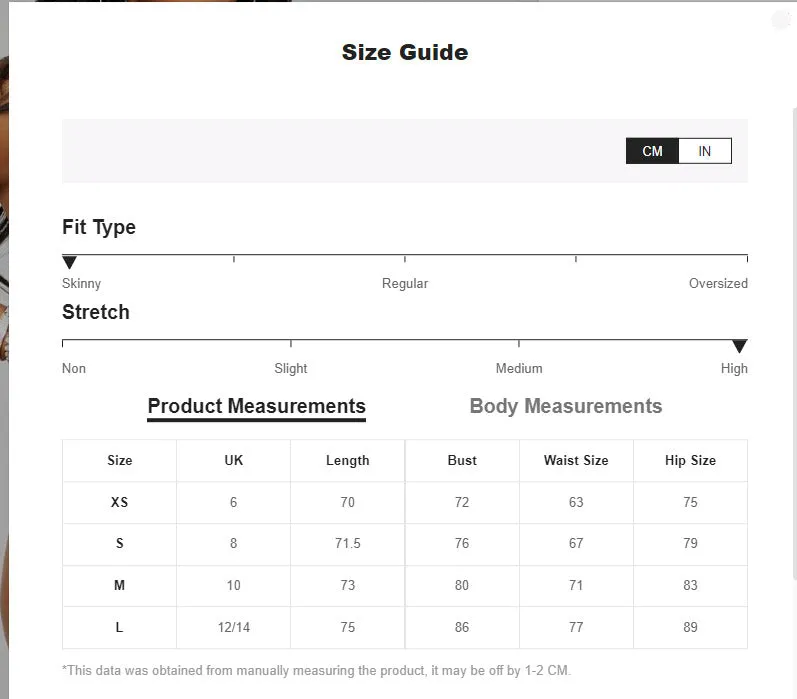797x699 pixels.
Task: Switch units to CM
Action: (652, 151)
